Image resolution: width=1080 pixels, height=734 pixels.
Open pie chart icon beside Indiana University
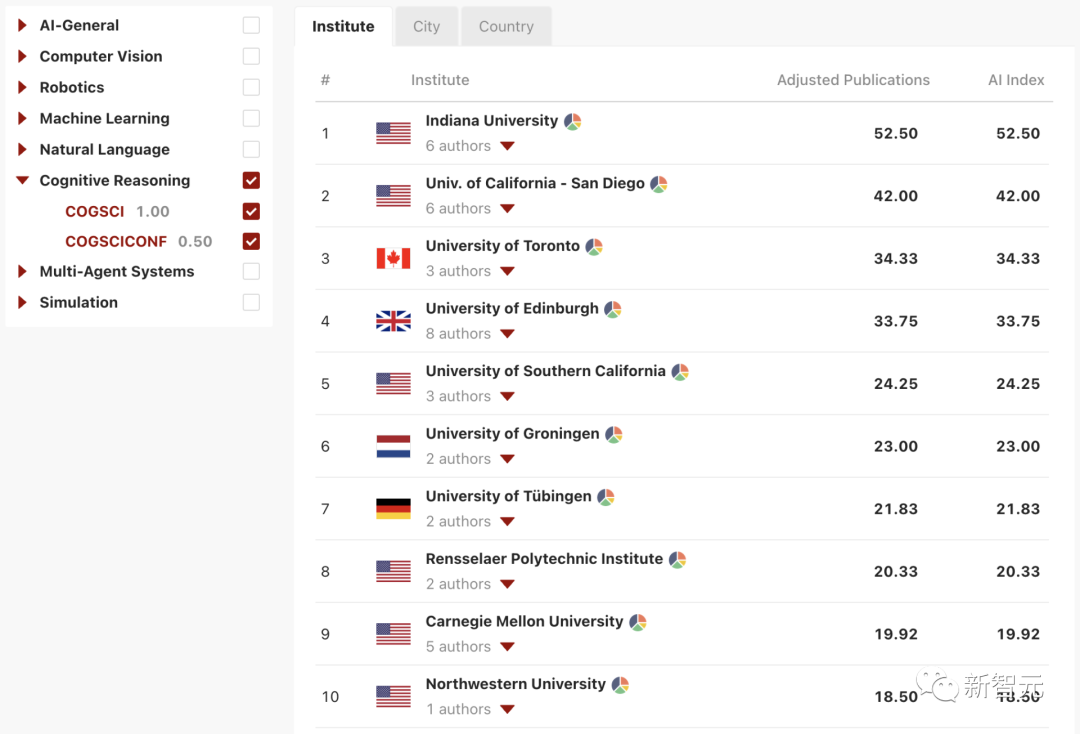point(573,121)
